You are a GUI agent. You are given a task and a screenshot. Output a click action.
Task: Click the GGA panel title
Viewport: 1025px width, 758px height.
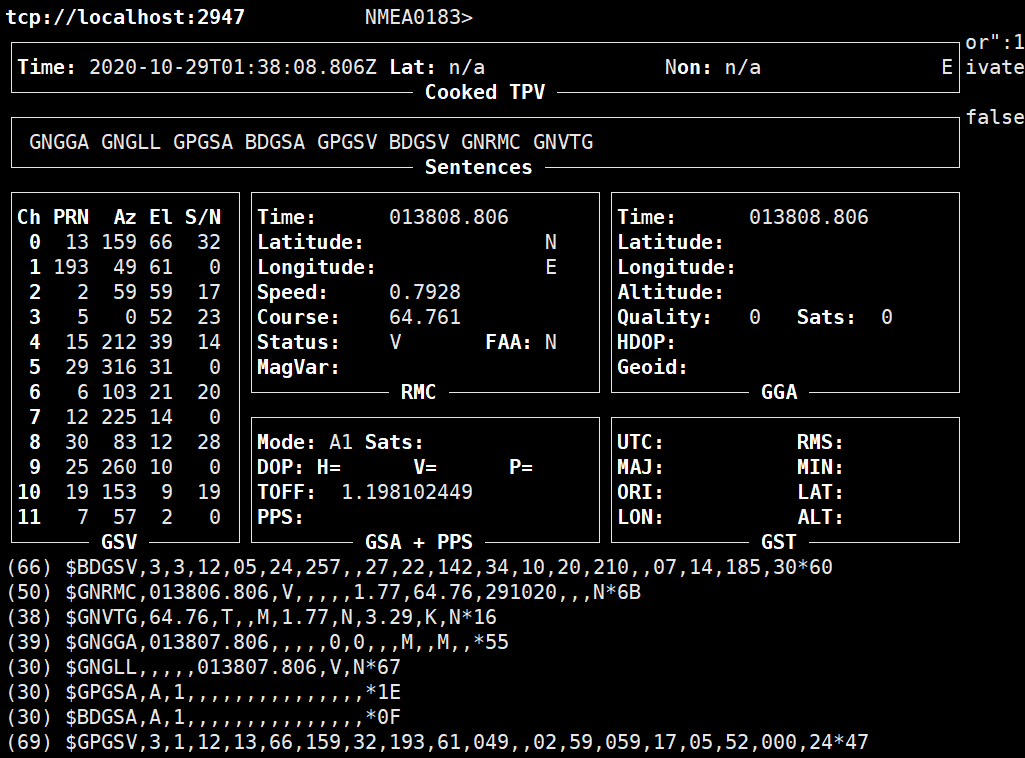coord(779,392)
